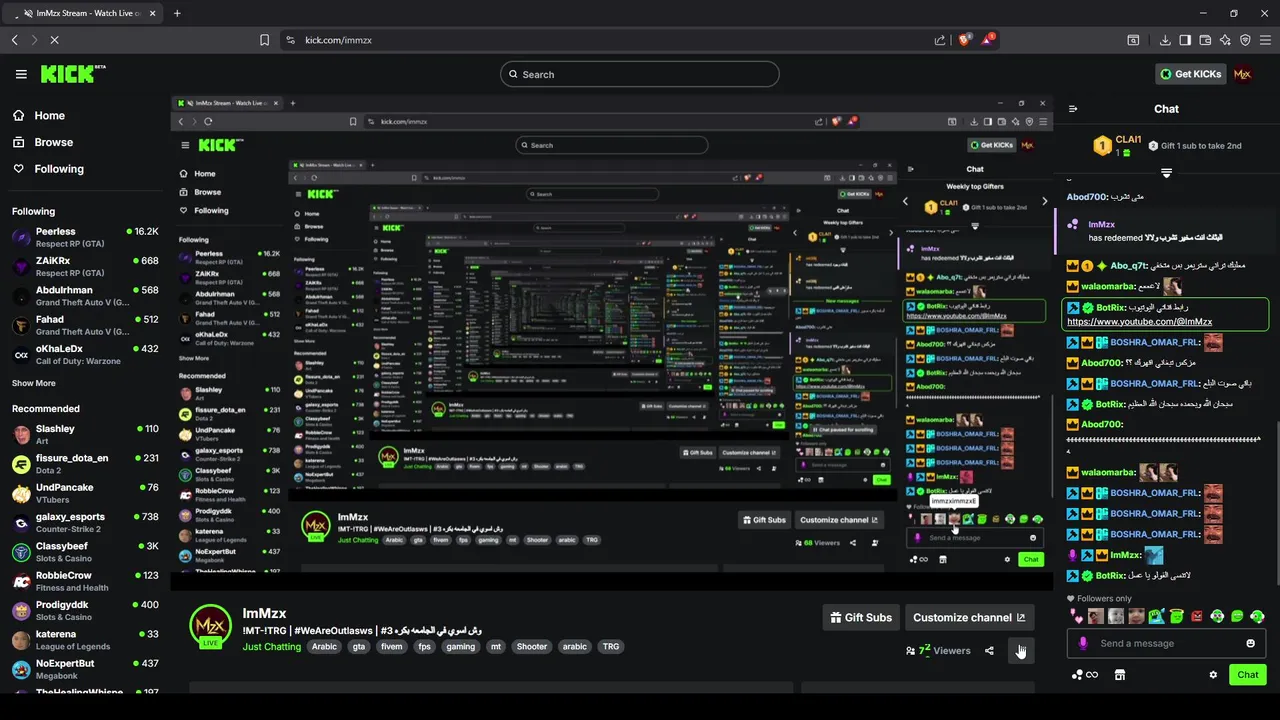Image resolution: width=1280 pixels, height=720 pixels.
Task: Click the Get KICKs button
Action: pos(1189,74)
